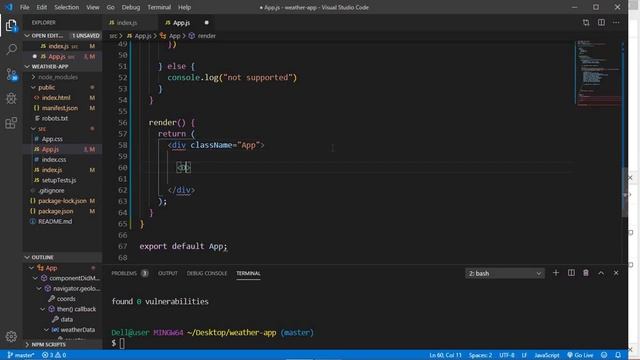Collapse the App class in Outline
This screenshot has width=640, height=360.
point(31,268)
